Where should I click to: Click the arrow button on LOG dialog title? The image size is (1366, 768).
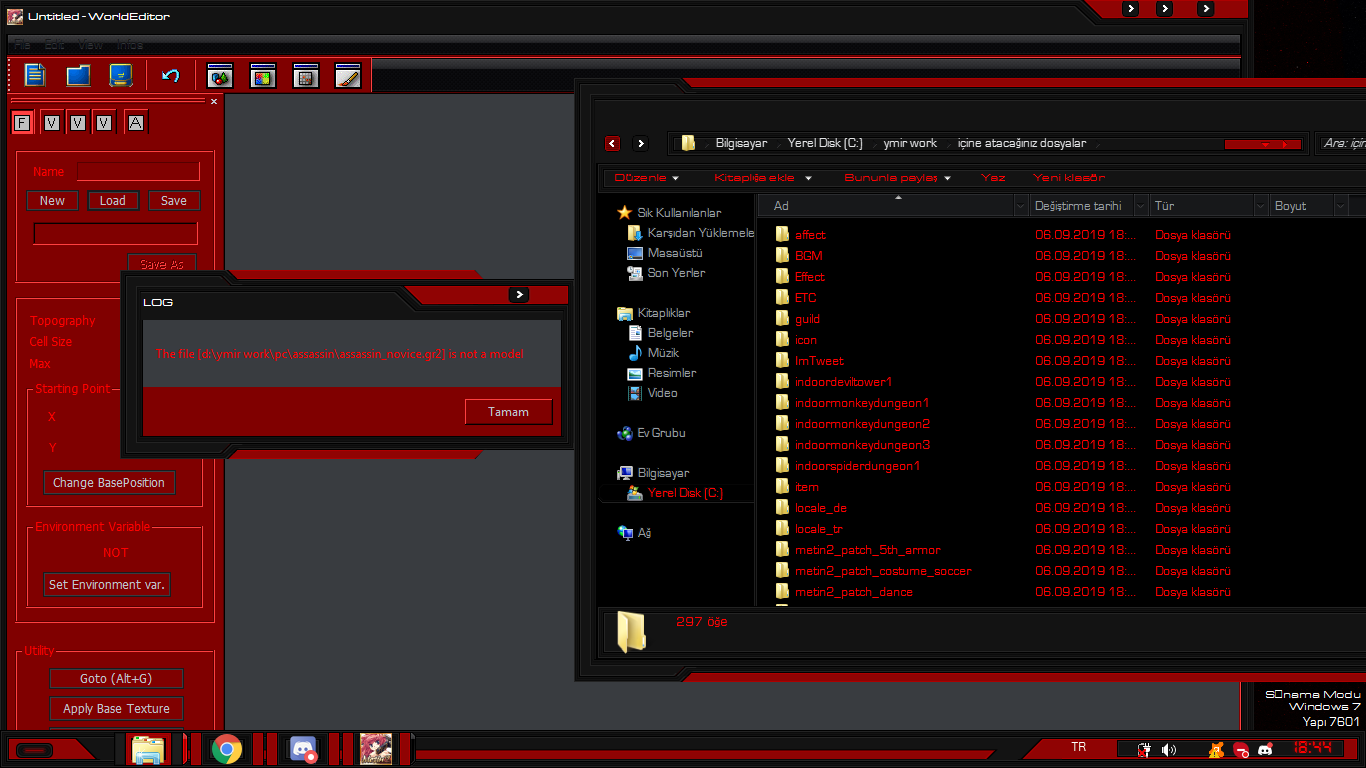tap(518, 295)
